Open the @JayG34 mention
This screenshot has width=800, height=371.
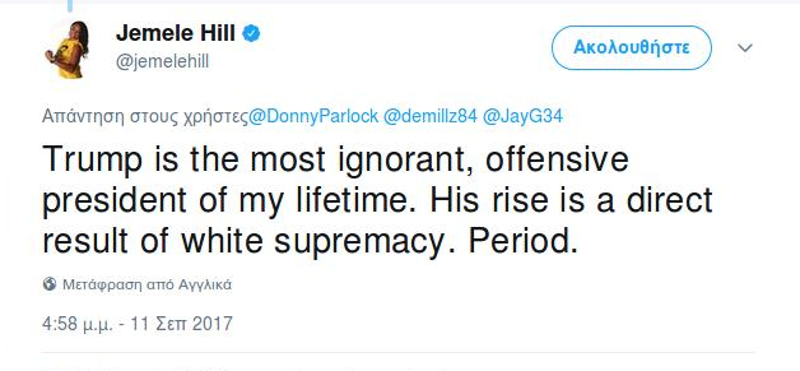click(x=522, y=116)
